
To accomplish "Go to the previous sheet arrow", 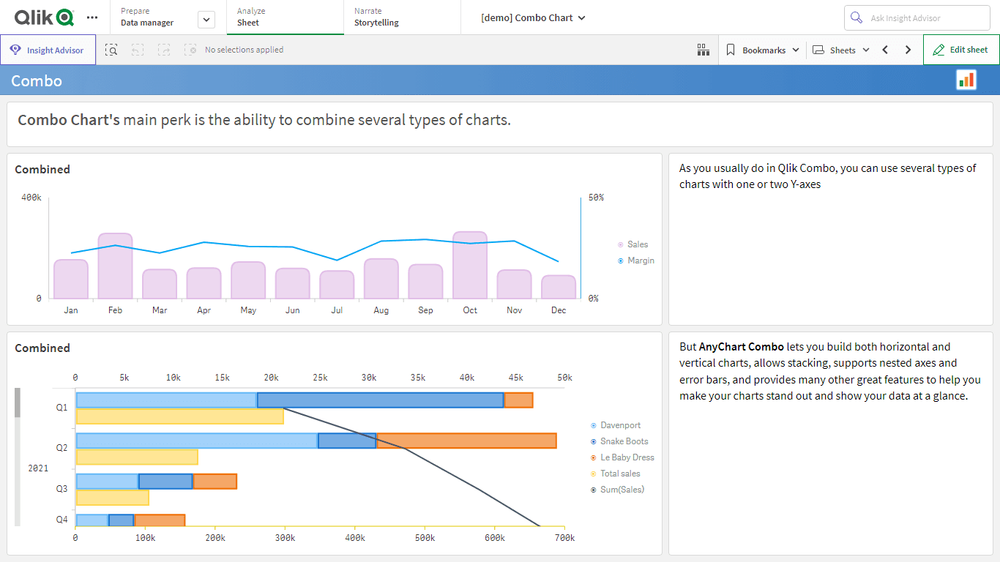I will [x=885, y=50].
